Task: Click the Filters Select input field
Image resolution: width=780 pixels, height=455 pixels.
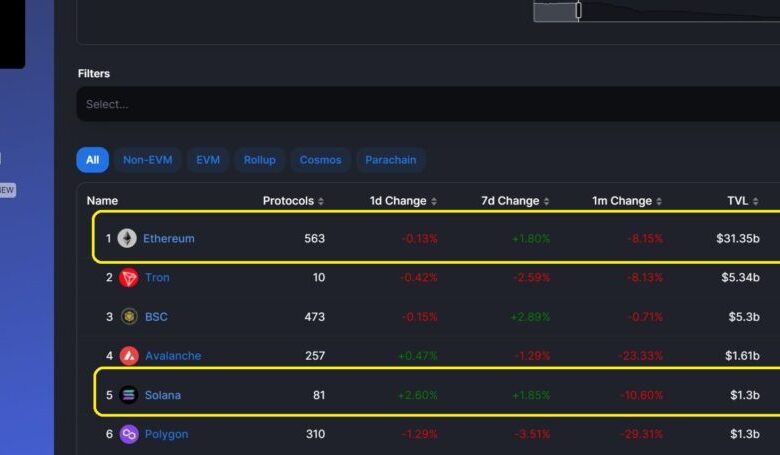Action: click(x=400, y=104)
